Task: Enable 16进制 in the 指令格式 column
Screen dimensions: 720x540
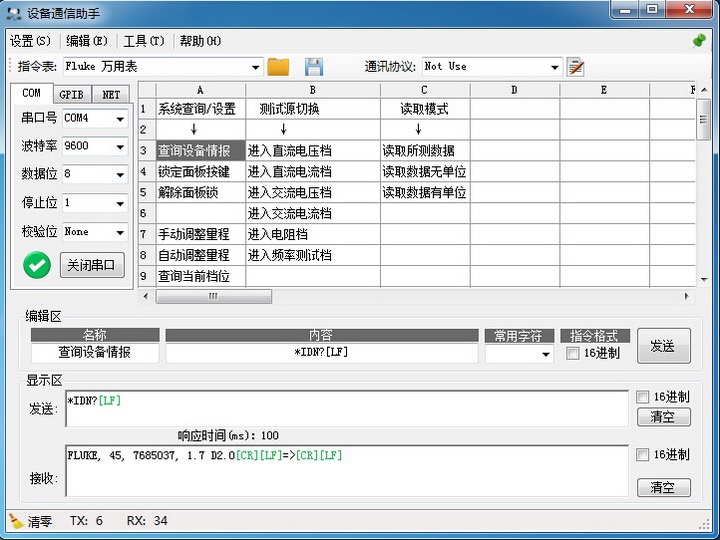Action: (573, 353)
